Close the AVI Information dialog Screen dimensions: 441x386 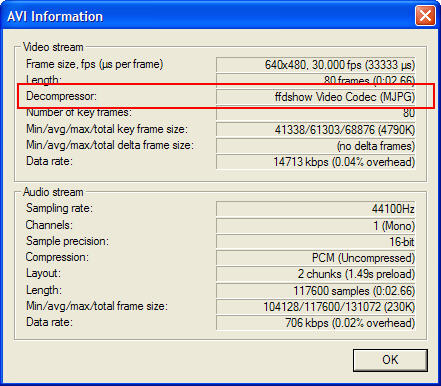[x=425, y=16]
